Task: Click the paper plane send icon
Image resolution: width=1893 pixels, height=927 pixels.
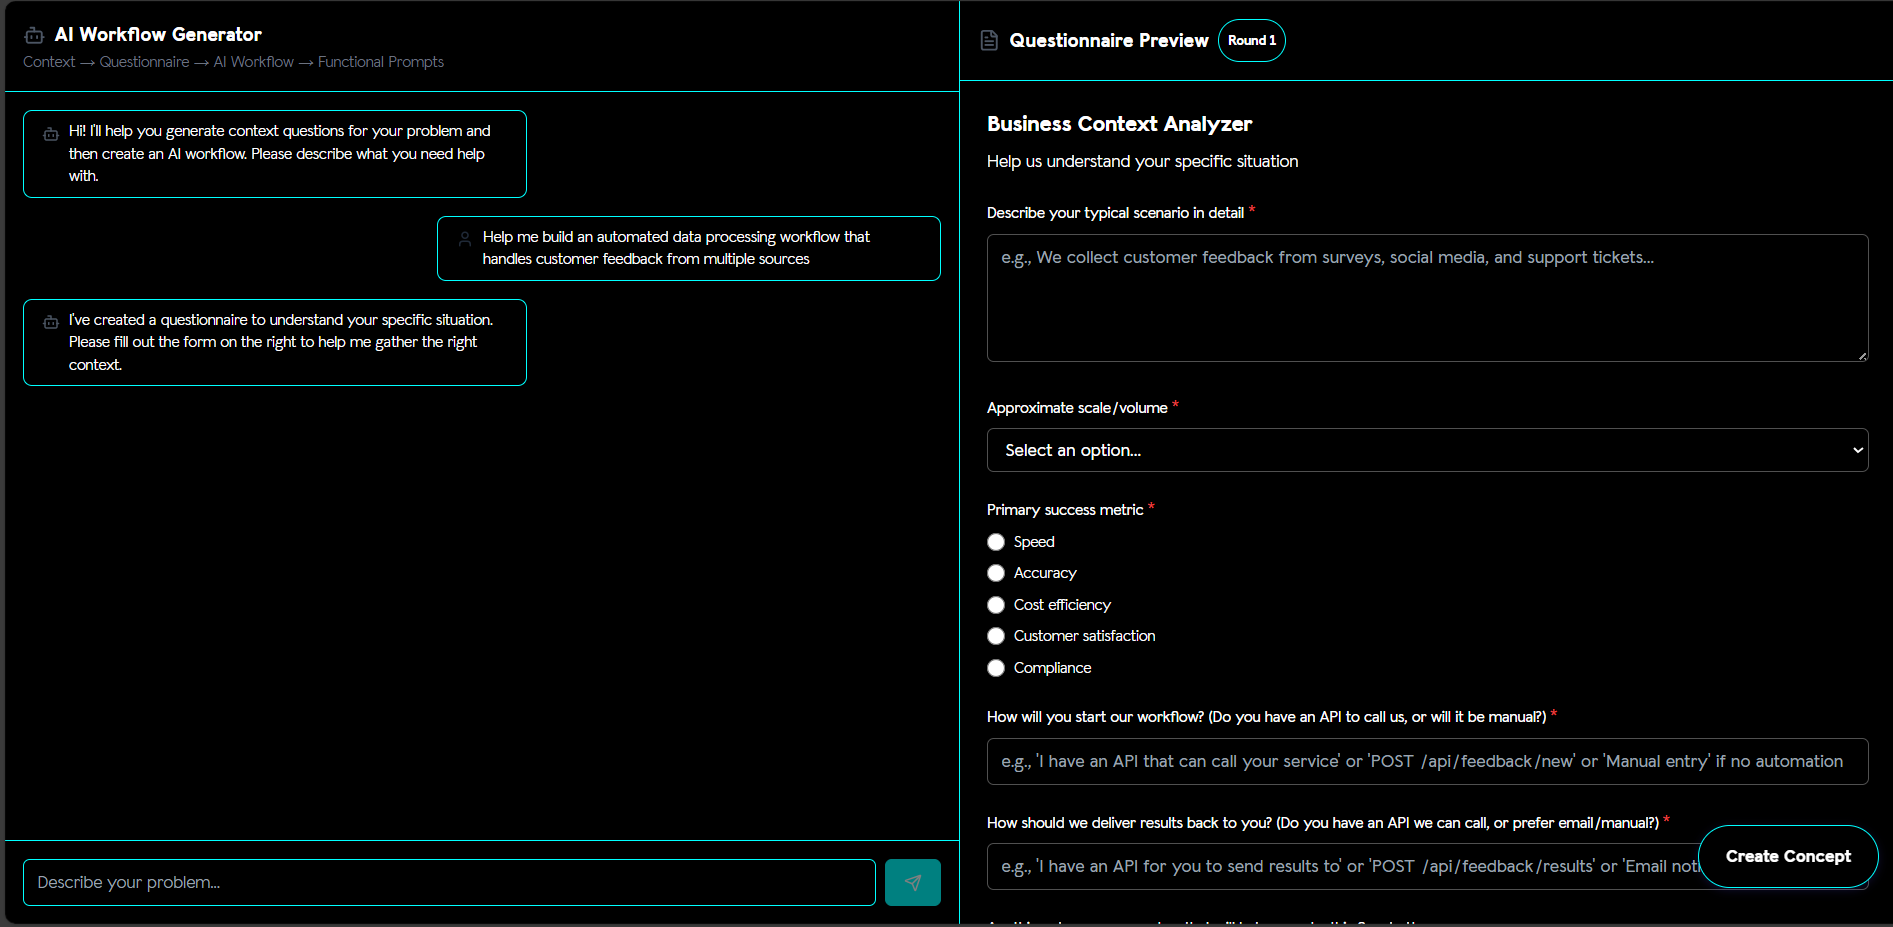Action: point(912,882)
